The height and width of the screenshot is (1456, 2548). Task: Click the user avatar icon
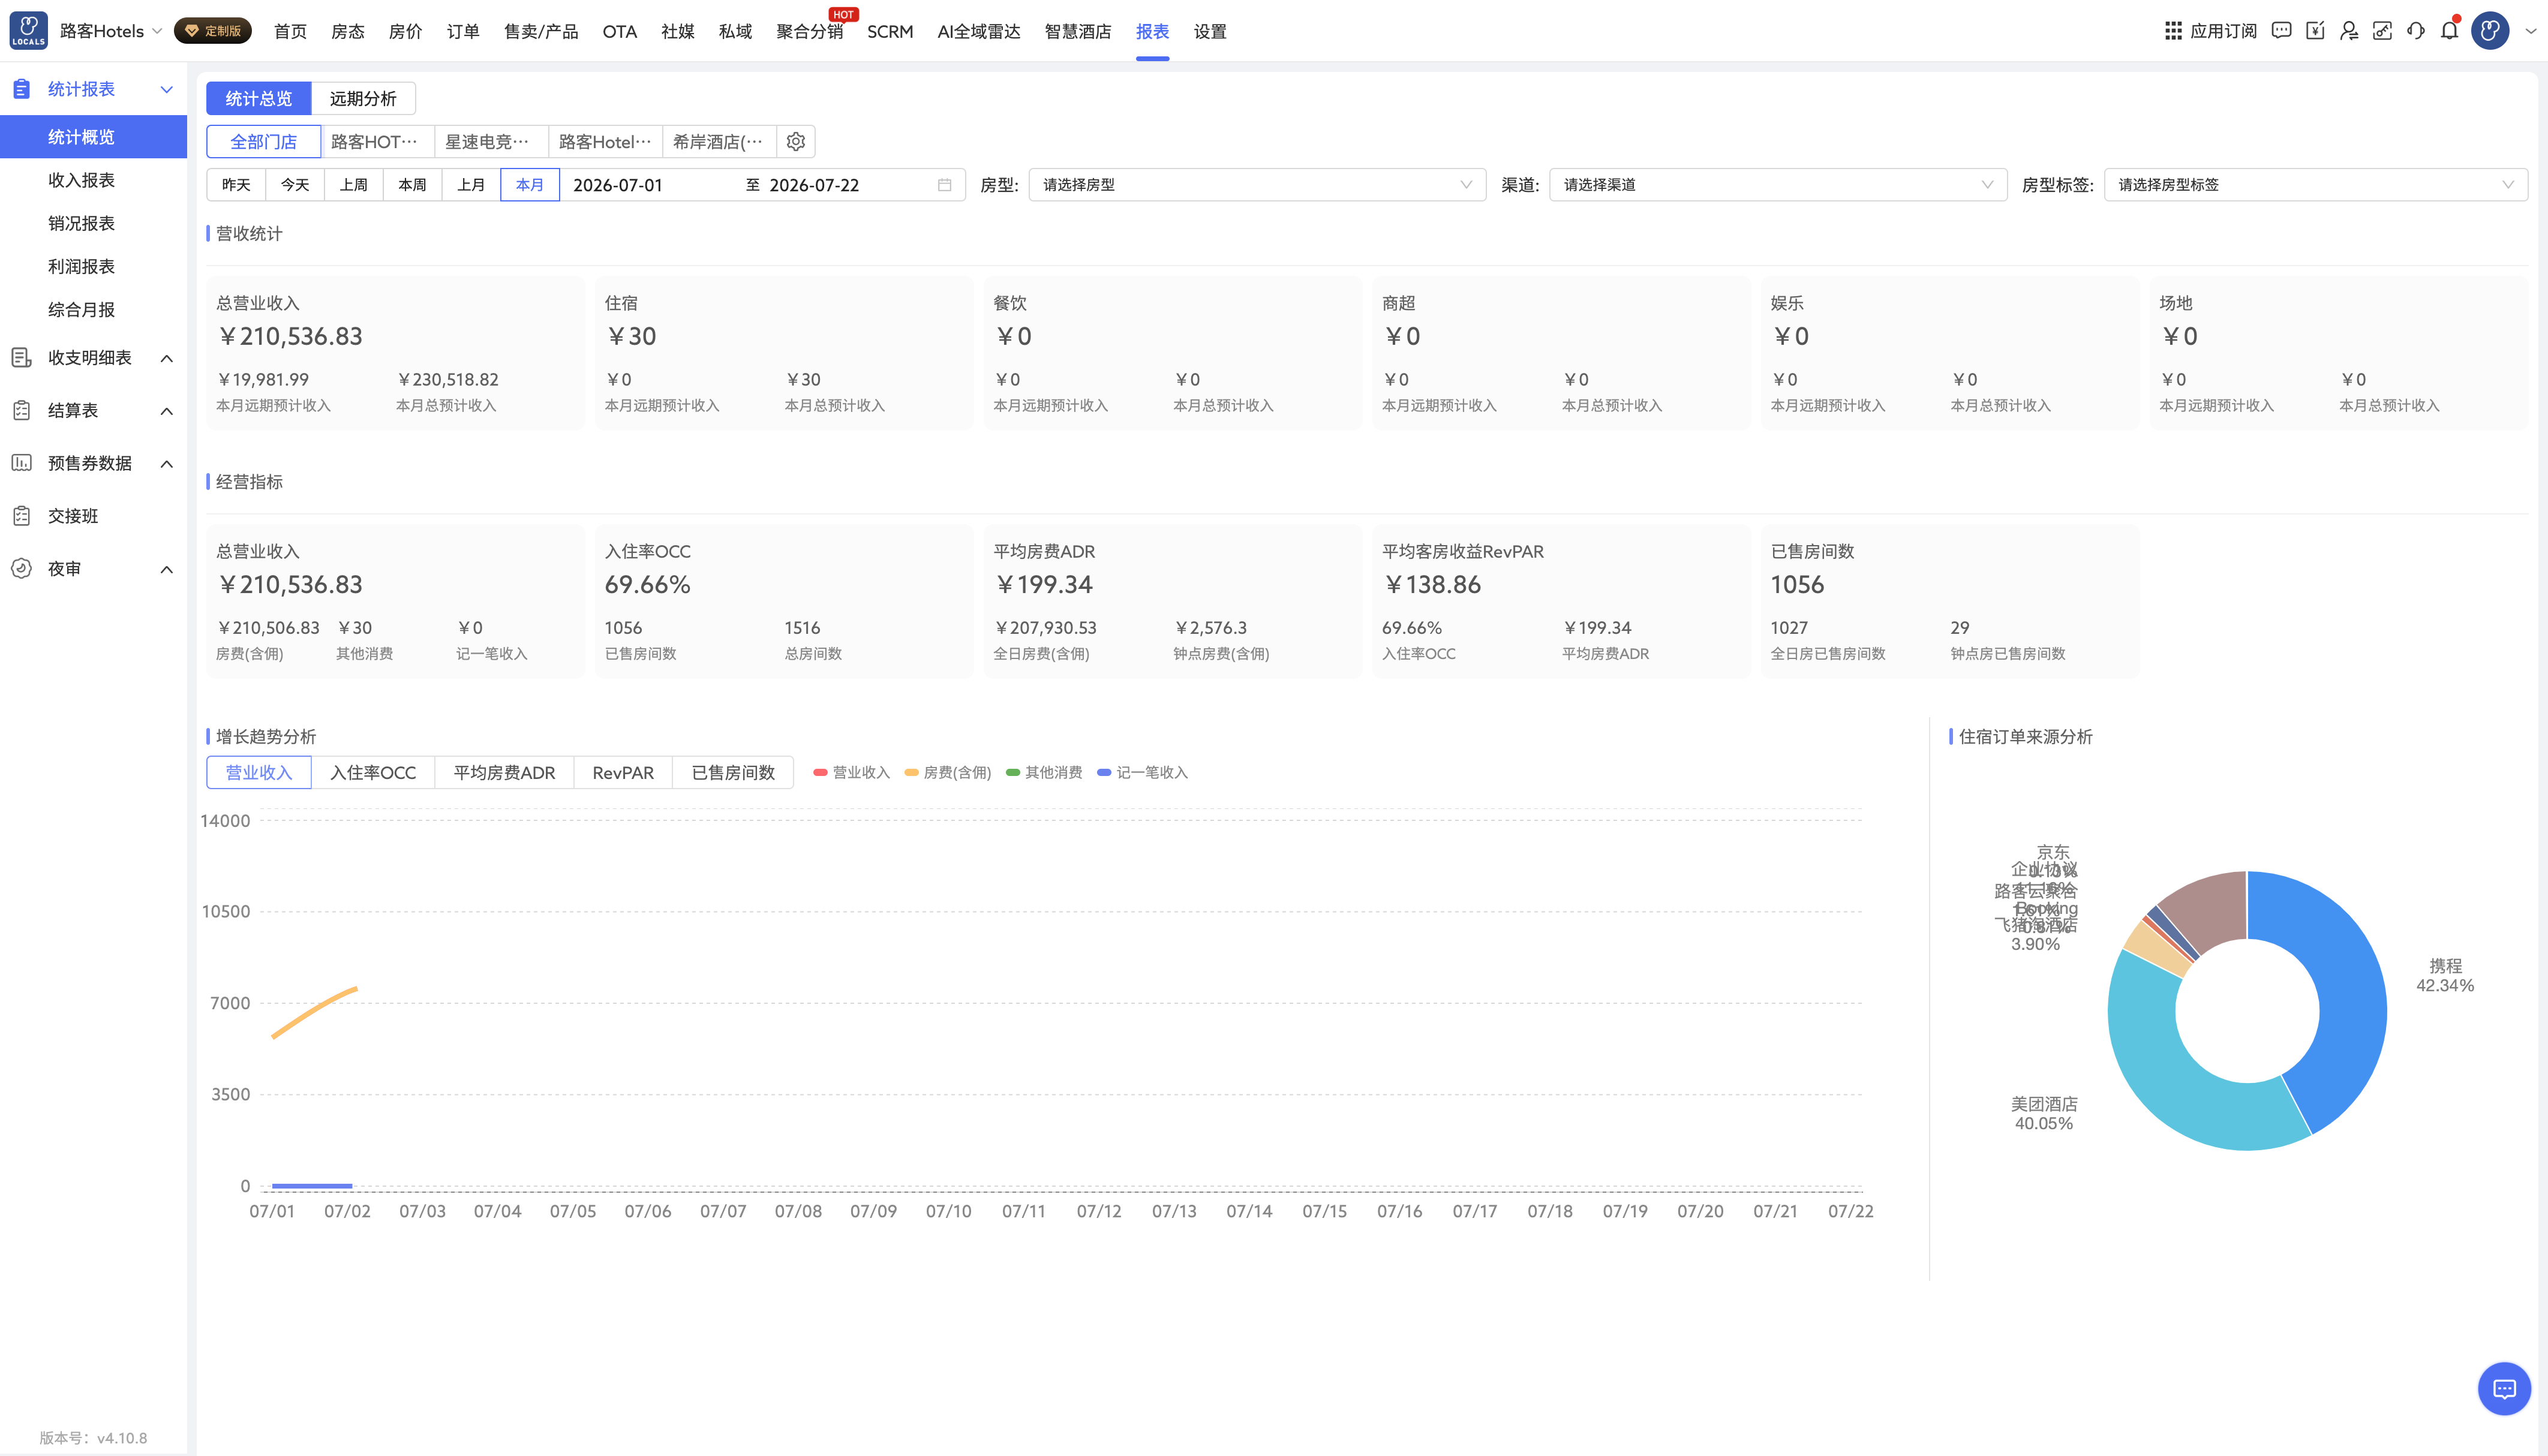tap(2490, 31)
